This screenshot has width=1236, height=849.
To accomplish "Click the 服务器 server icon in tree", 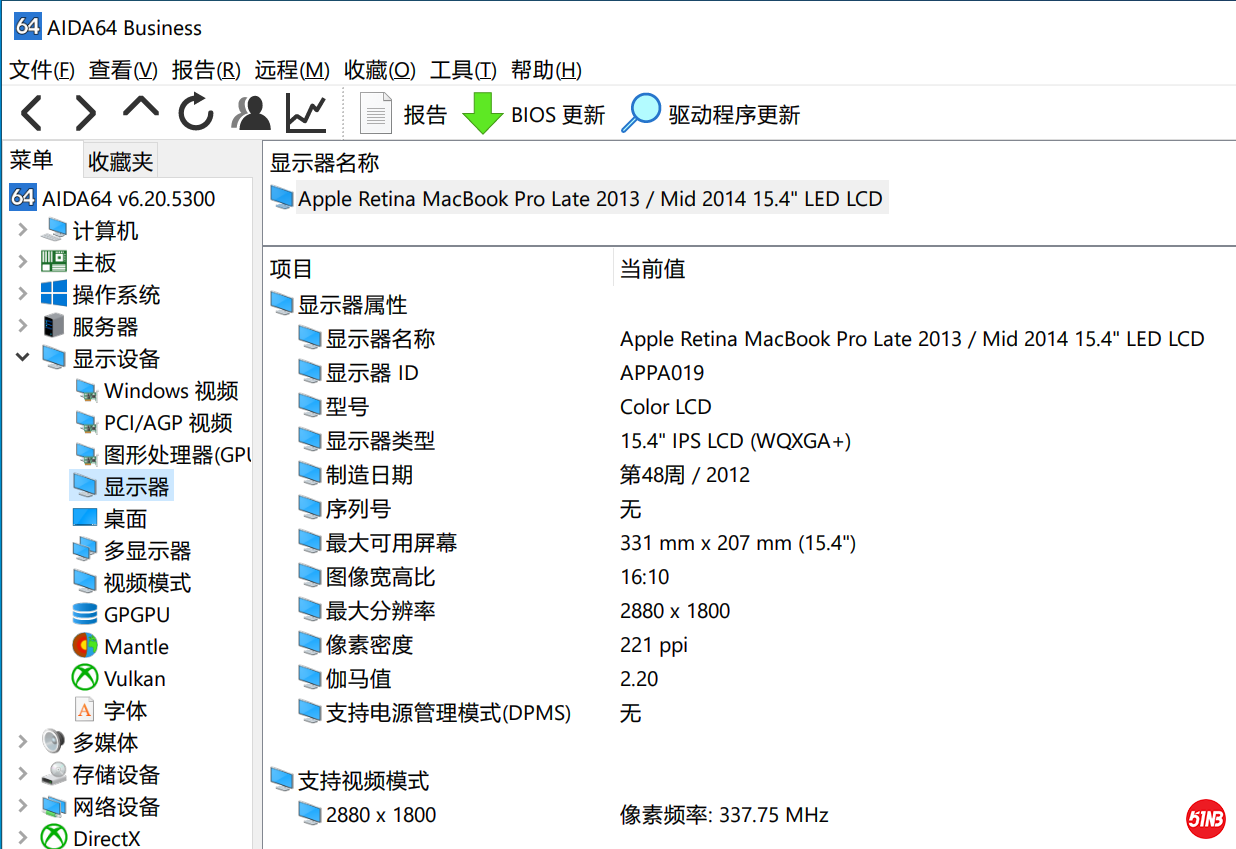I will [54, 326].
